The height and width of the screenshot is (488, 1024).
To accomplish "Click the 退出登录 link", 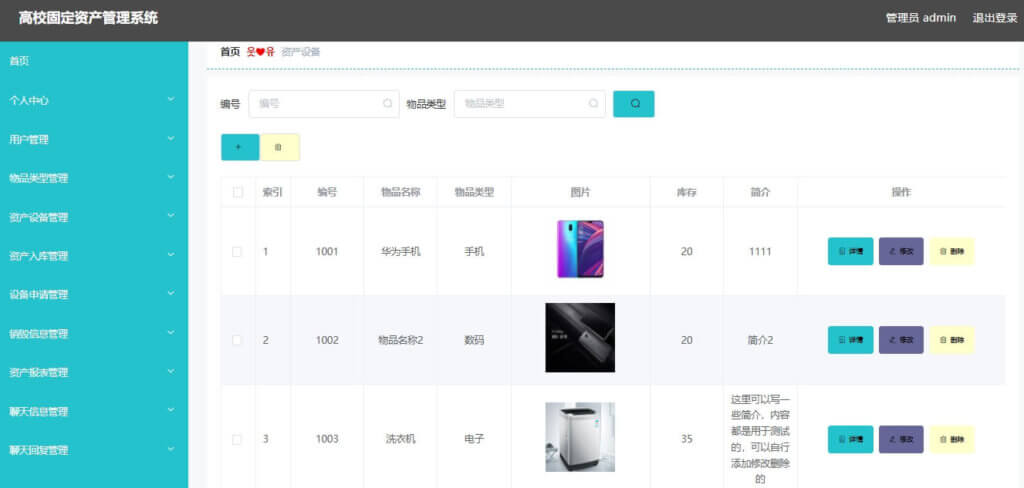I will [994, 18].
